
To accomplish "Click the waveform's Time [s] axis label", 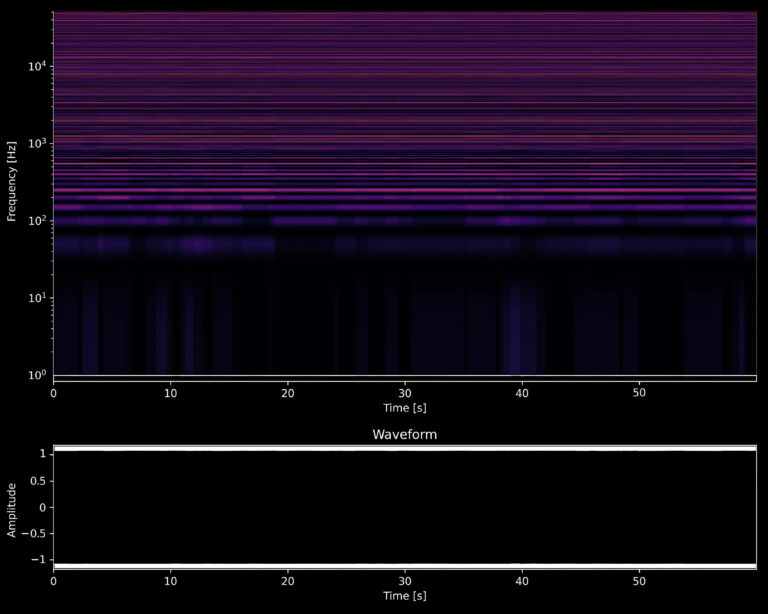I will click(x=404, y=596).
